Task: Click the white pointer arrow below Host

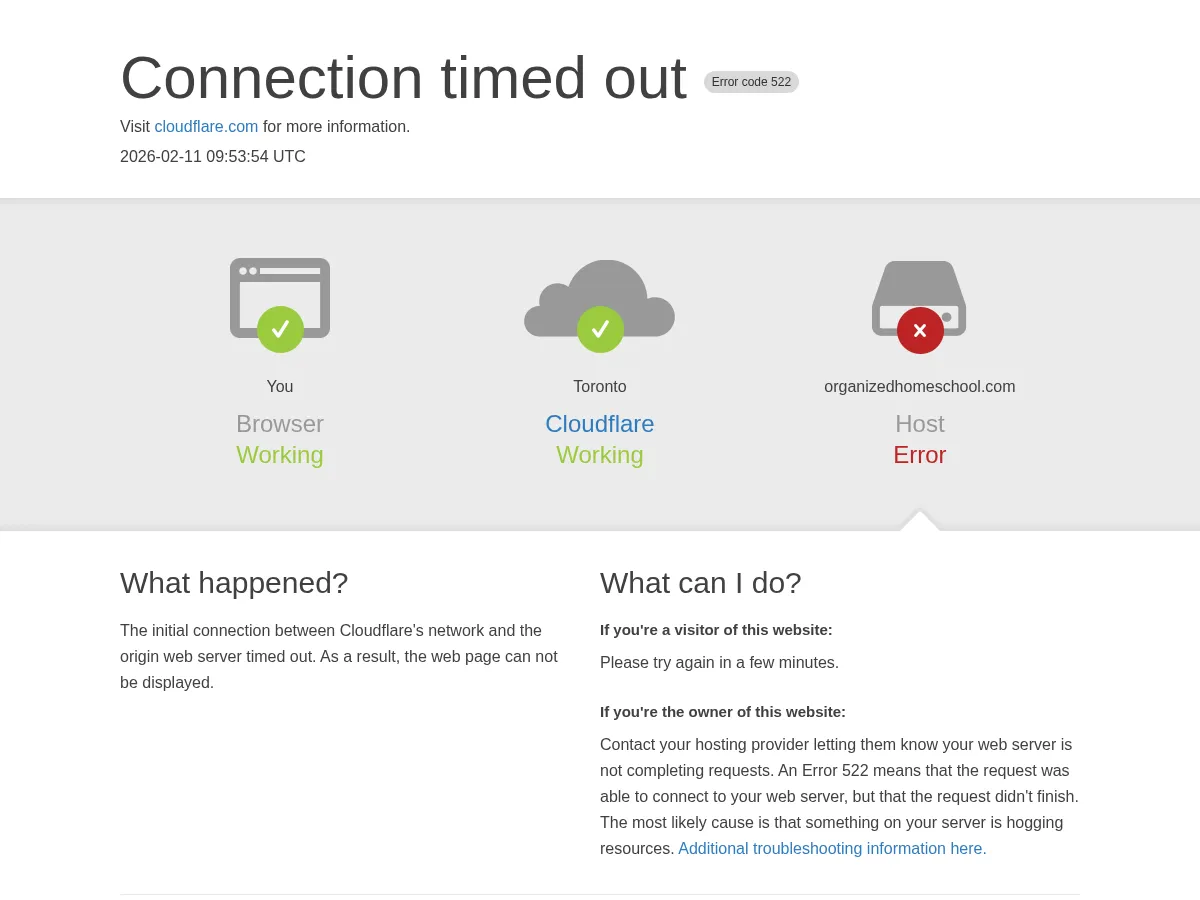Action: coord(920,521)
